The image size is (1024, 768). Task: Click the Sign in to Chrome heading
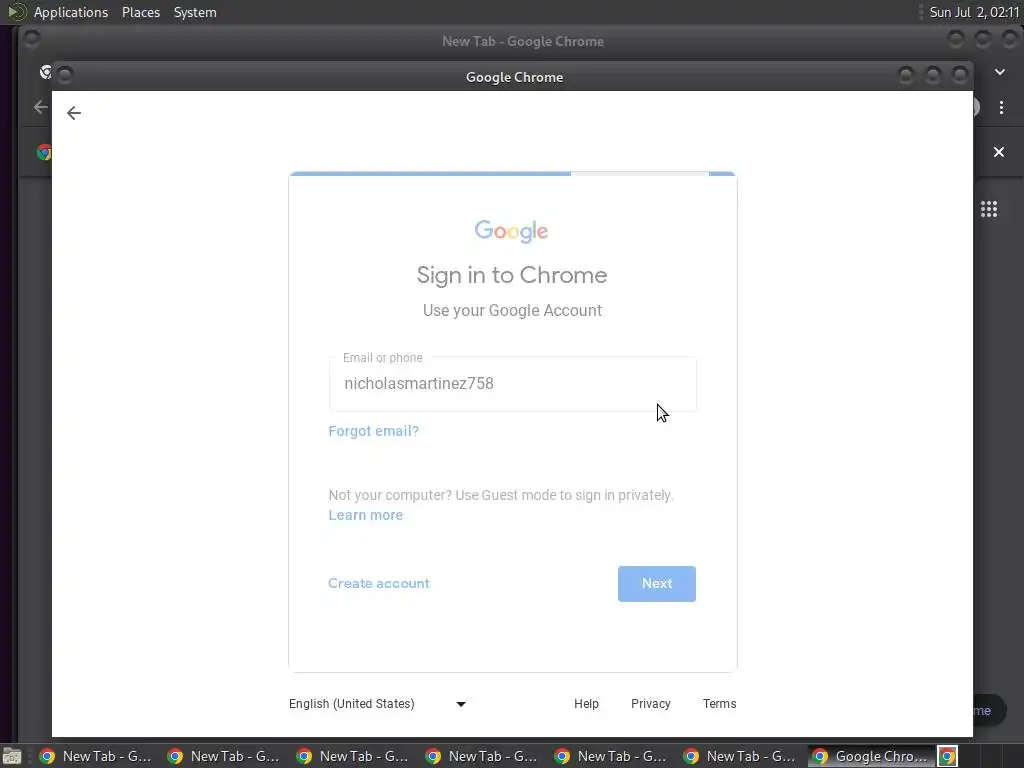[x=512, y=275]
